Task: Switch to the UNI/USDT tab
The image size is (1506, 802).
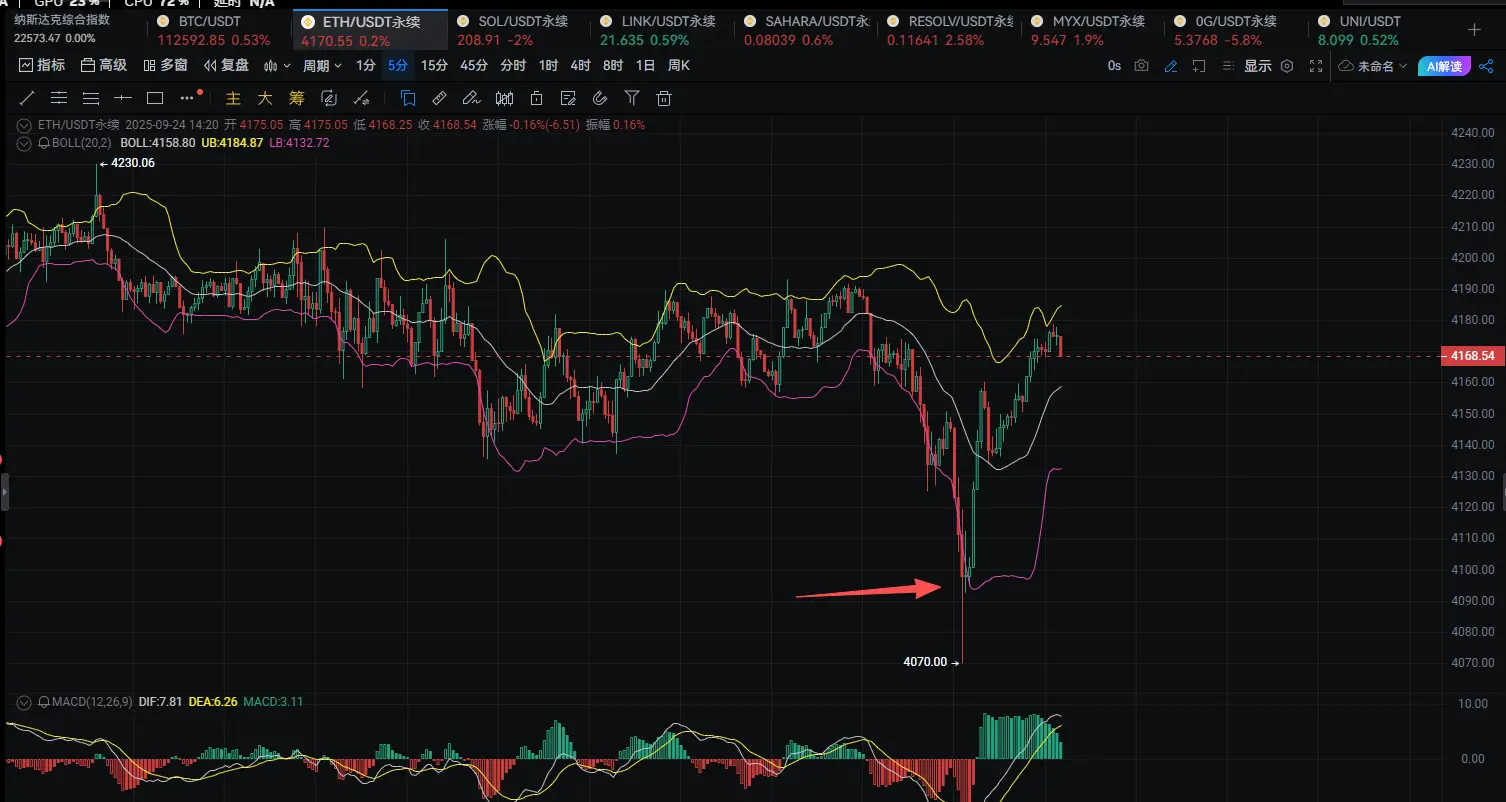Action: pos(1382,30)
